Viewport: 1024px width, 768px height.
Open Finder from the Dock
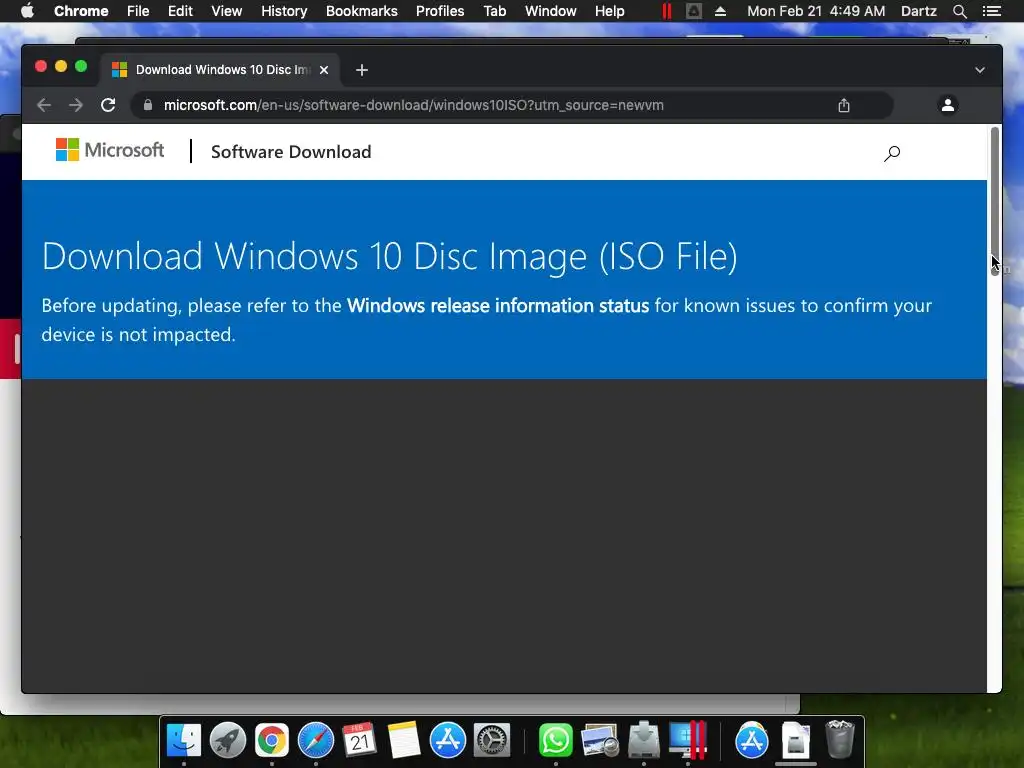pyautogui.click(x=184, y=740)
